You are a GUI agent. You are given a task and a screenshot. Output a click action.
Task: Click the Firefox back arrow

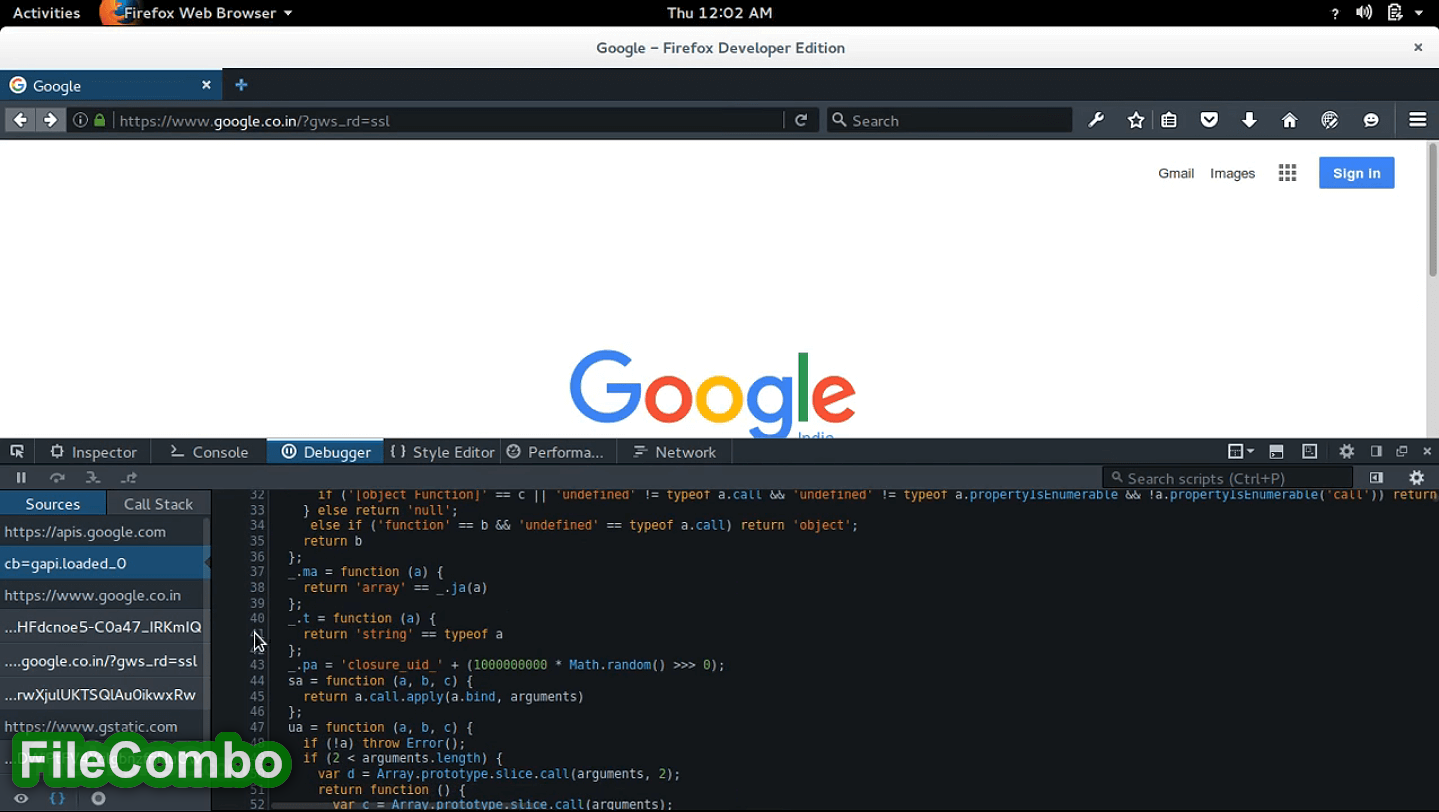(20, 120)
